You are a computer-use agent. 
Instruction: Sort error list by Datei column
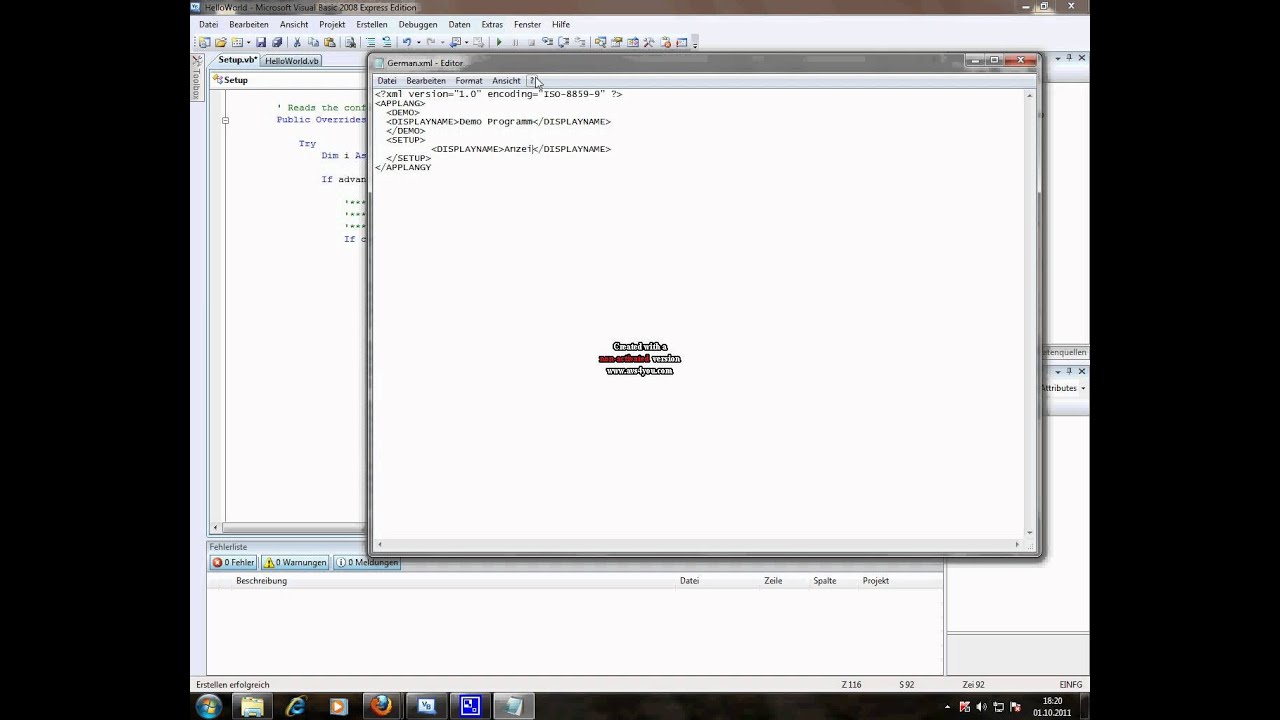[x=689, y=581]
